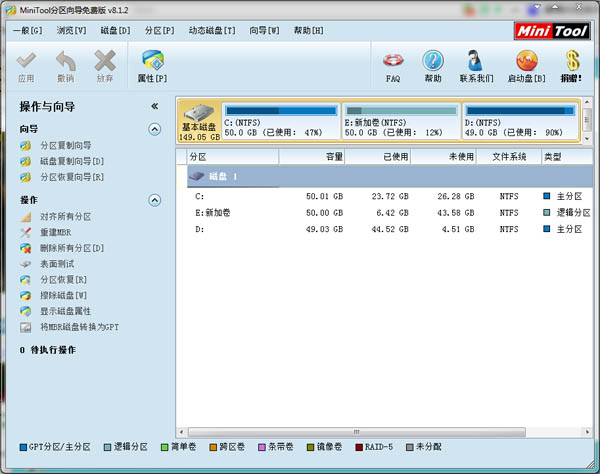The width and height of the screenshot is (600, 474).
Task: Open 联系我们 contact us icon
Action: tap(475, 60)
